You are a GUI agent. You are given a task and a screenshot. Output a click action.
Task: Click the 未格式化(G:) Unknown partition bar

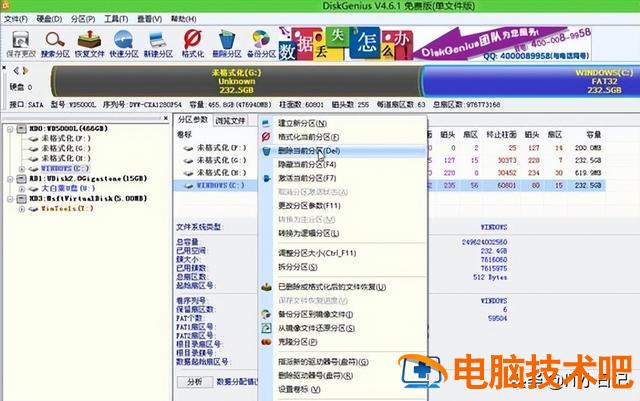point(236,81)
